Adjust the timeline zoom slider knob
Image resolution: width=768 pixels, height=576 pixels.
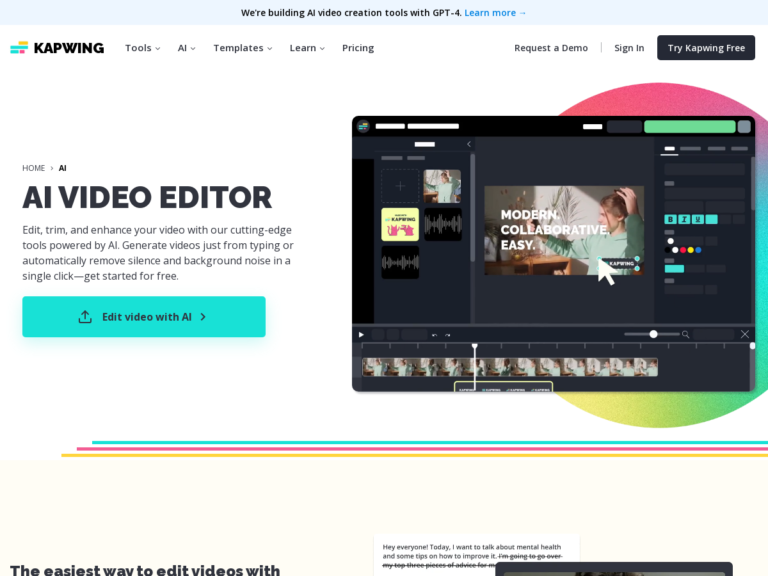(x=653, y=334)
